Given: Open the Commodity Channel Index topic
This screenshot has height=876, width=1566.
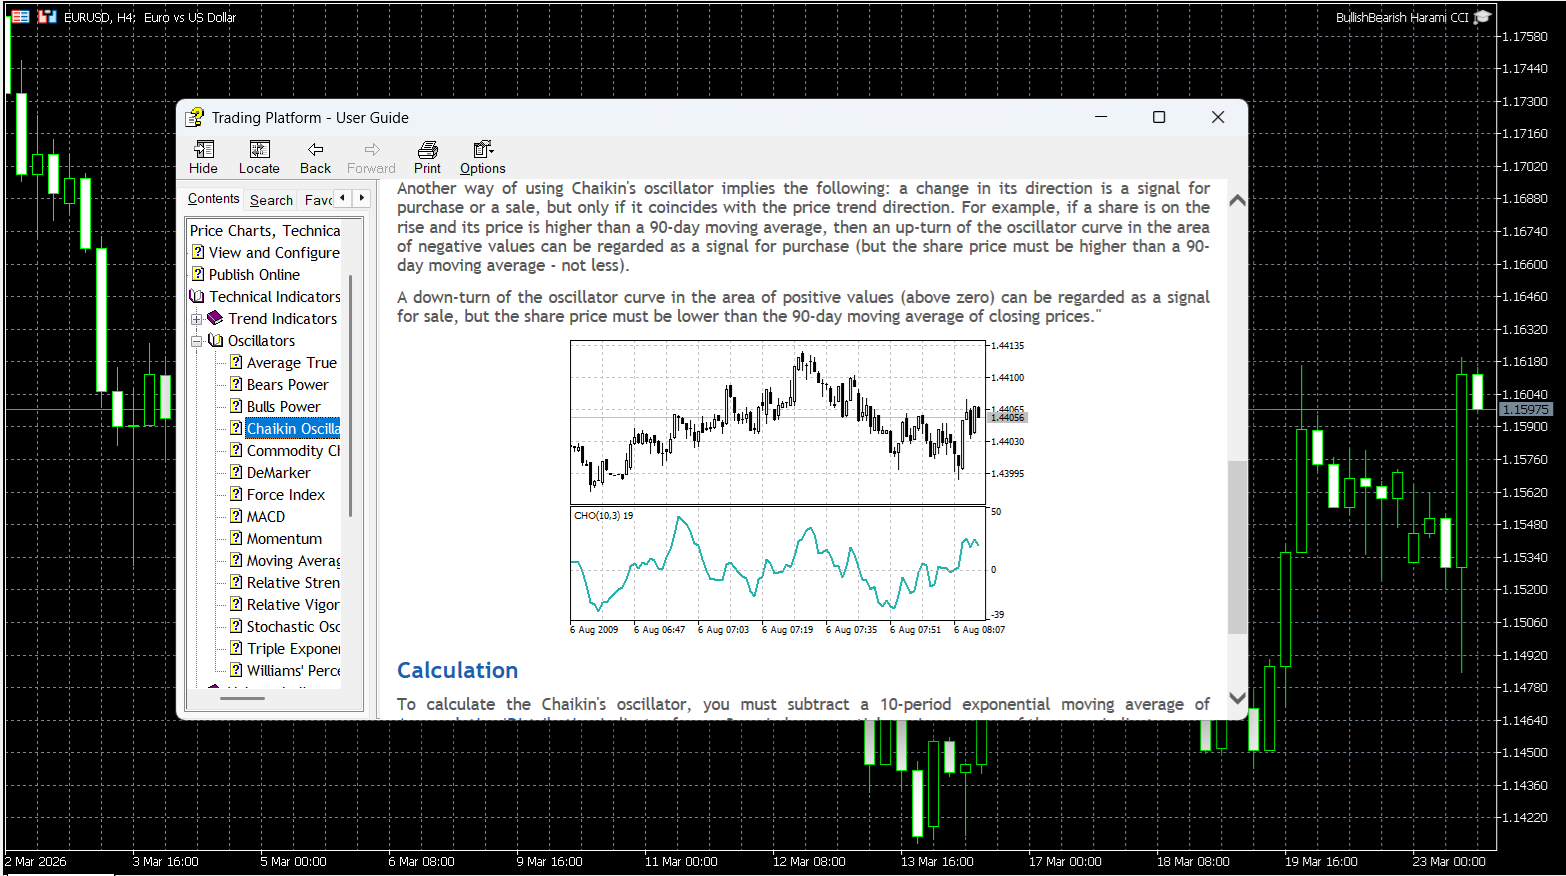Looking at the screenshot, I should pyautogui.click(x=284, y=451).
